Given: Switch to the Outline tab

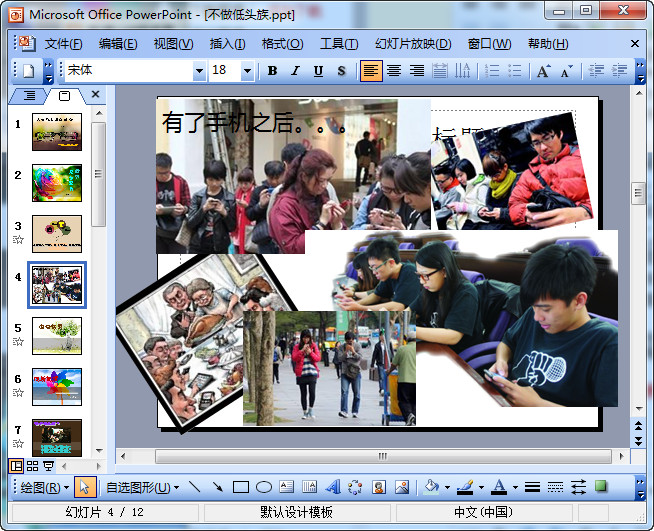Looking at the screenshot, I should 29,96.
